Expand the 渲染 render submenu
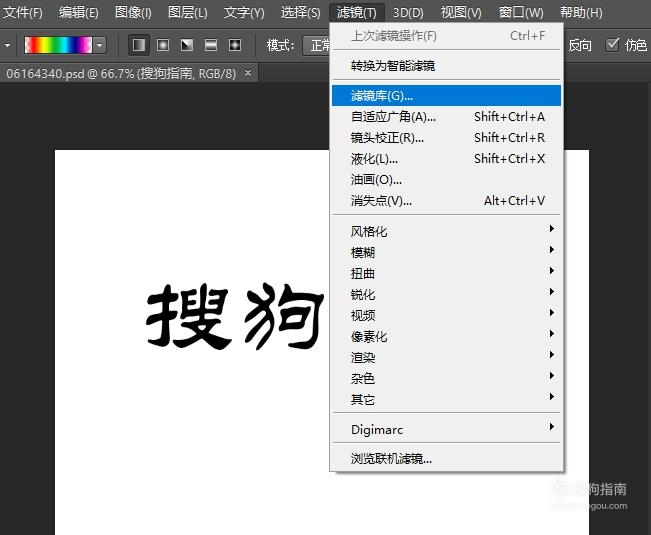The width and height of the screenshot is (651, 535). point(446,357)
